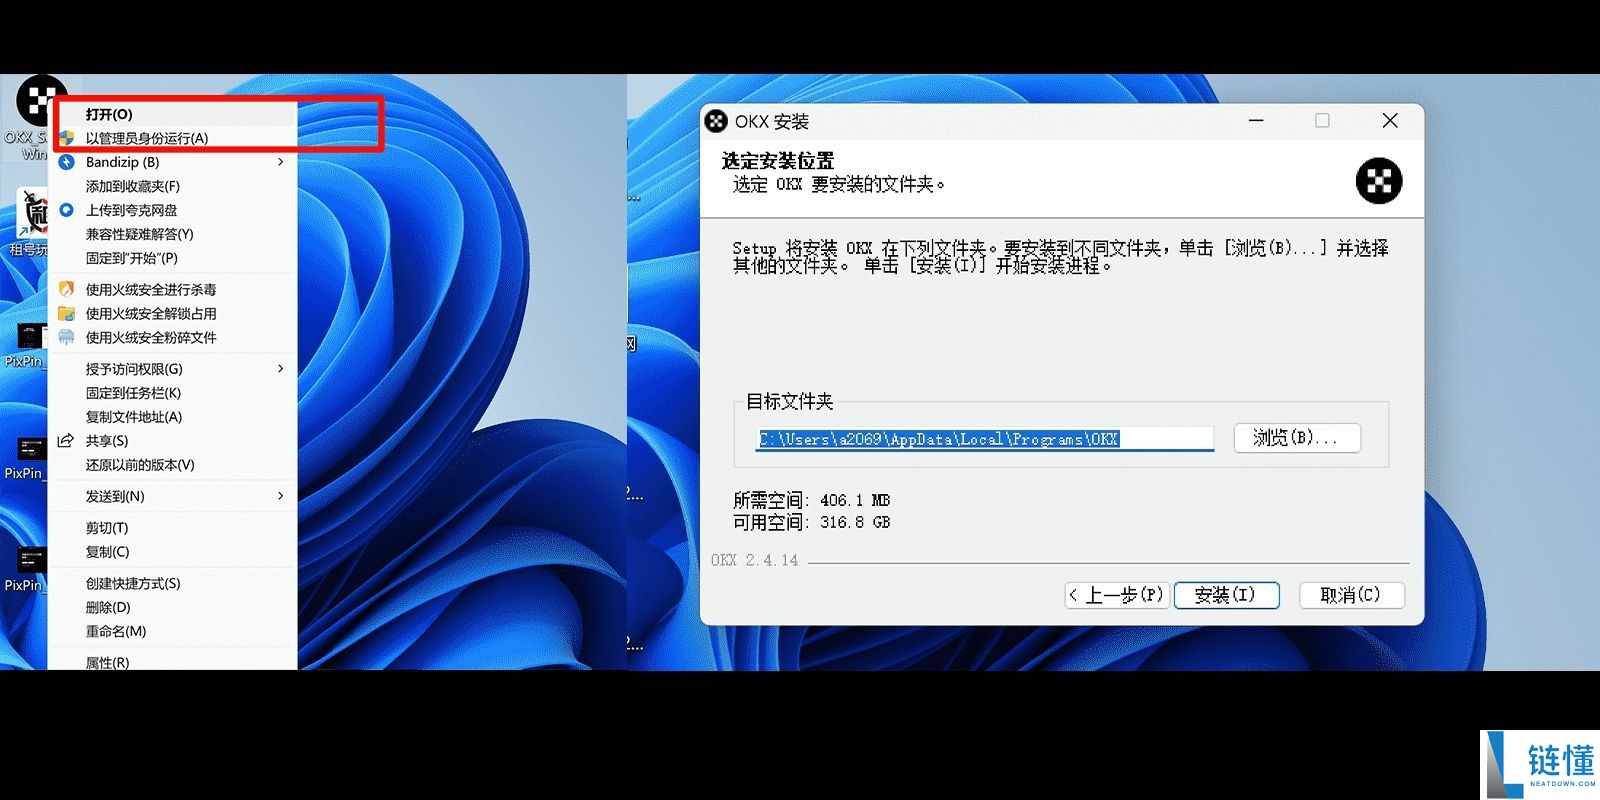Click the OKX 2.4.14 version label
1600x800 pixels.
tap(755, 560)
